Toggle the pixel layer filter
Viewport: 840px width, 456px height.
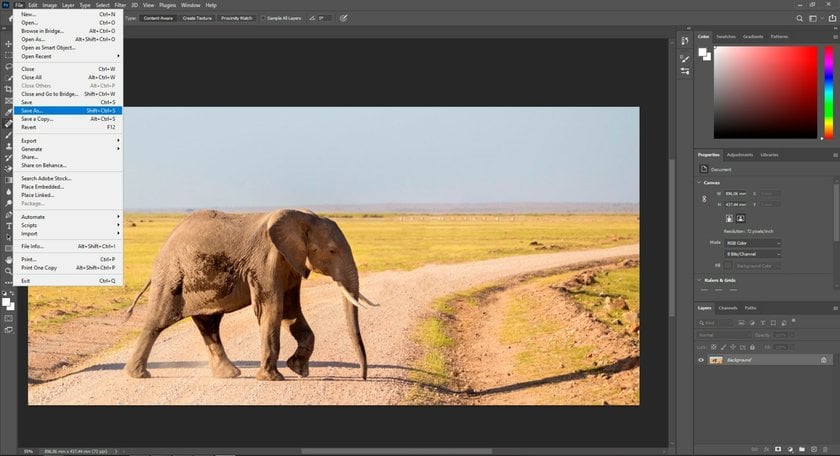741,323
